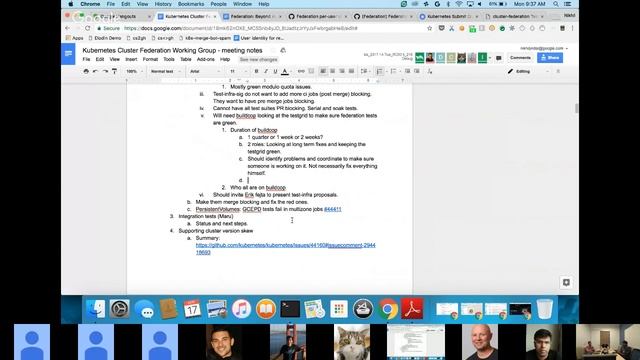640x360 pixels.
Task: Click the bookmark star in address bar
Action: 429,28
